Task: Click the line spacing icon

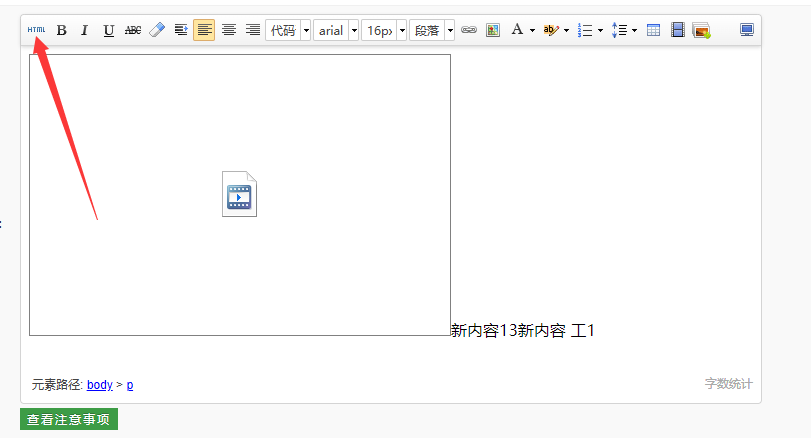Action: pyautogui.click(x=619, y=31)
